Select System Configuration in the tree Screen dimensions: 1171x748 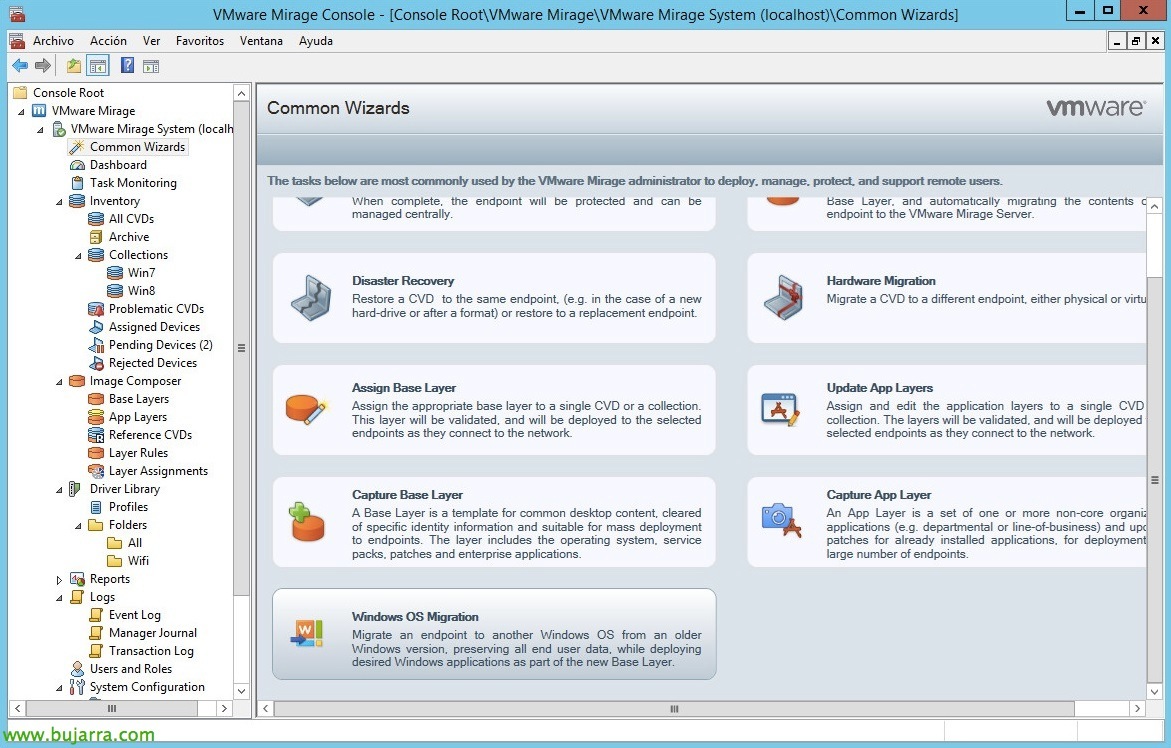pyautogui.click(x=147, y=687)
